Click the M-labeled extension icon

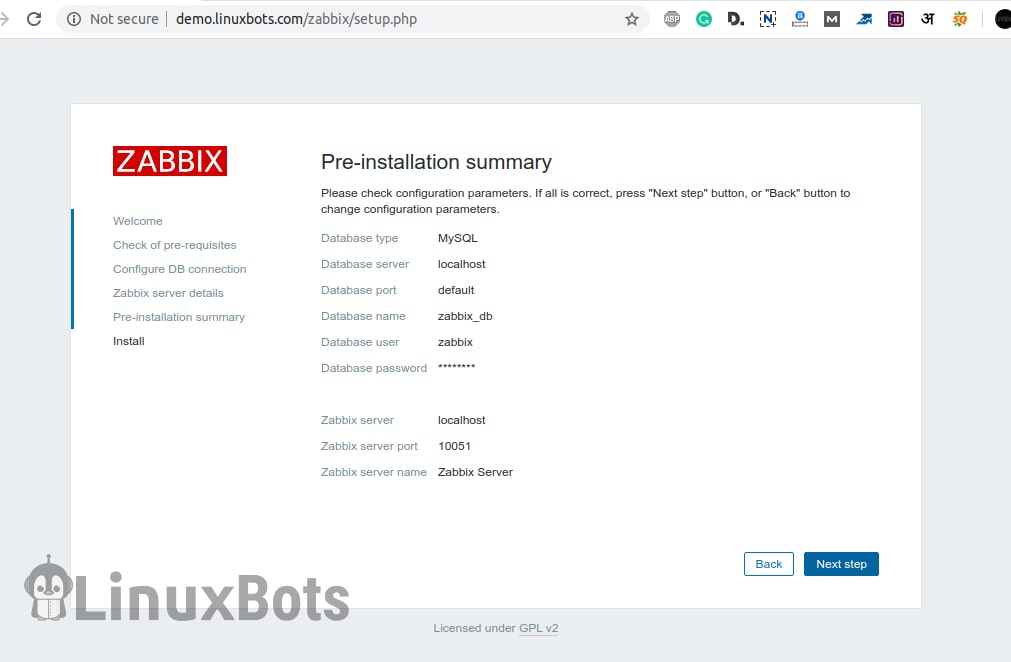(x=832, y=18)
